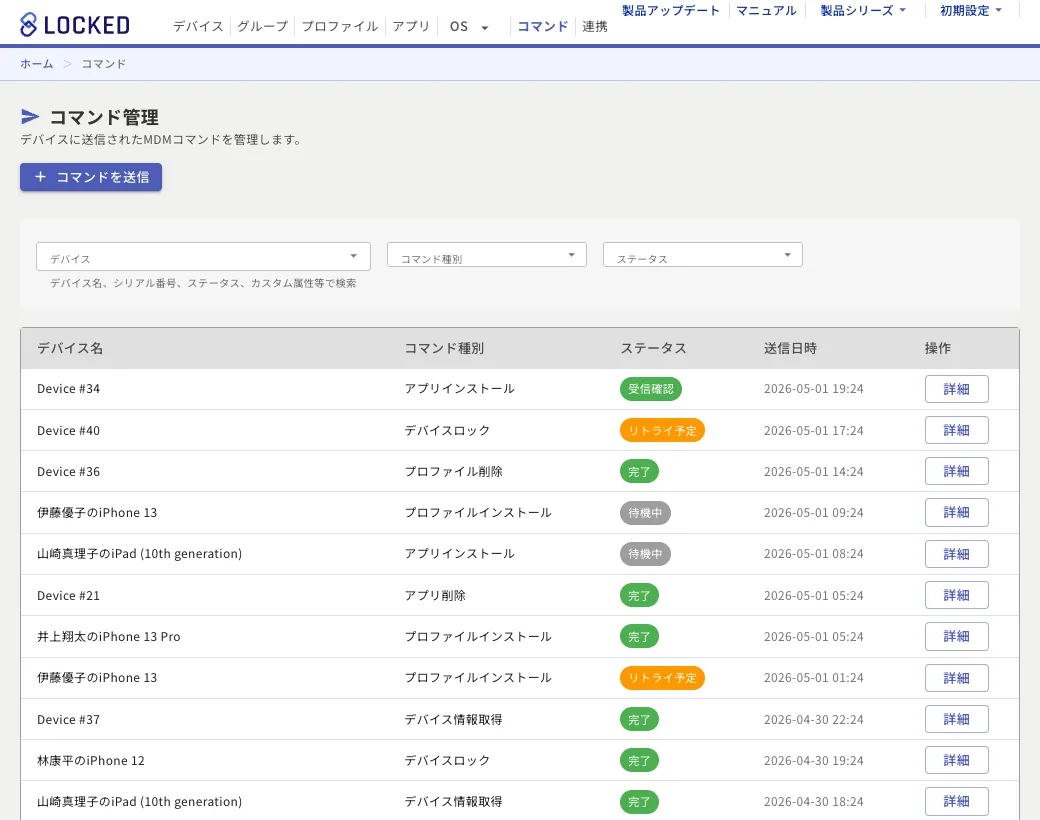Select the コマンド nav tab
Viewport: 1040px width, 820px height.
coord(543,27)
